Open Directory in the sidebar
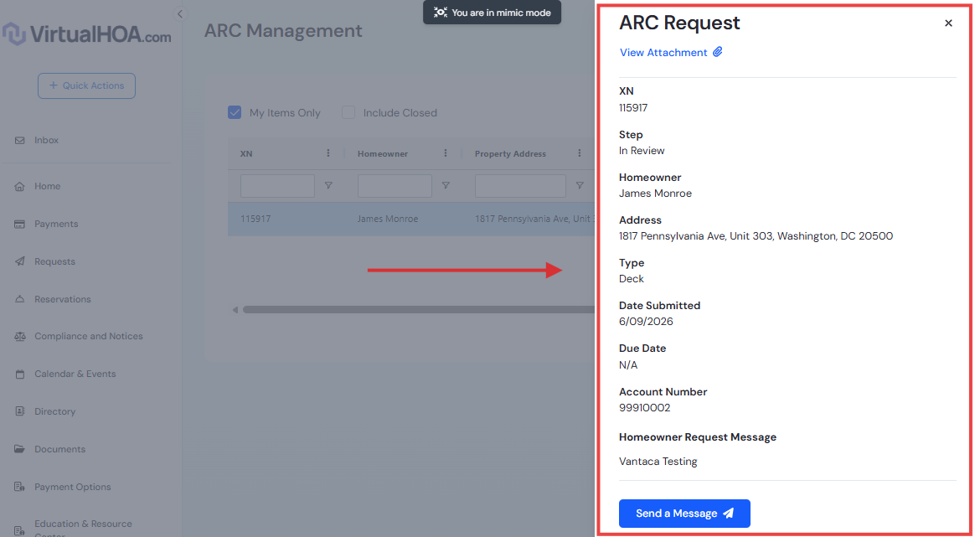Image resolution: width=975 pixels, height=537 pixels. point(55,411)
